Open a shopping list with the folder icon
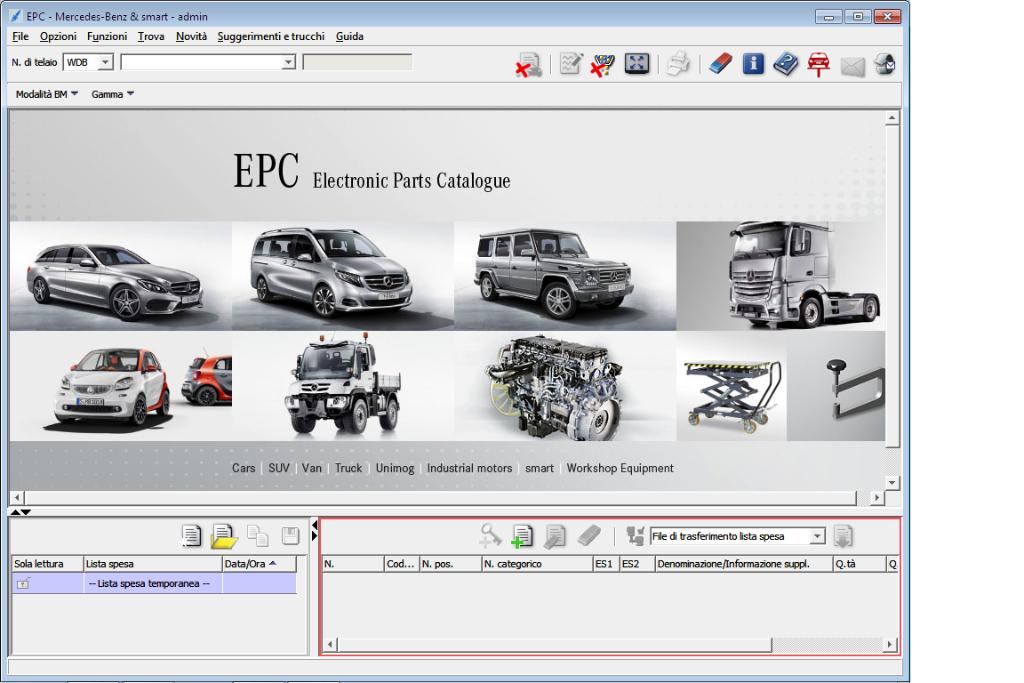 [x=224, y=535]
